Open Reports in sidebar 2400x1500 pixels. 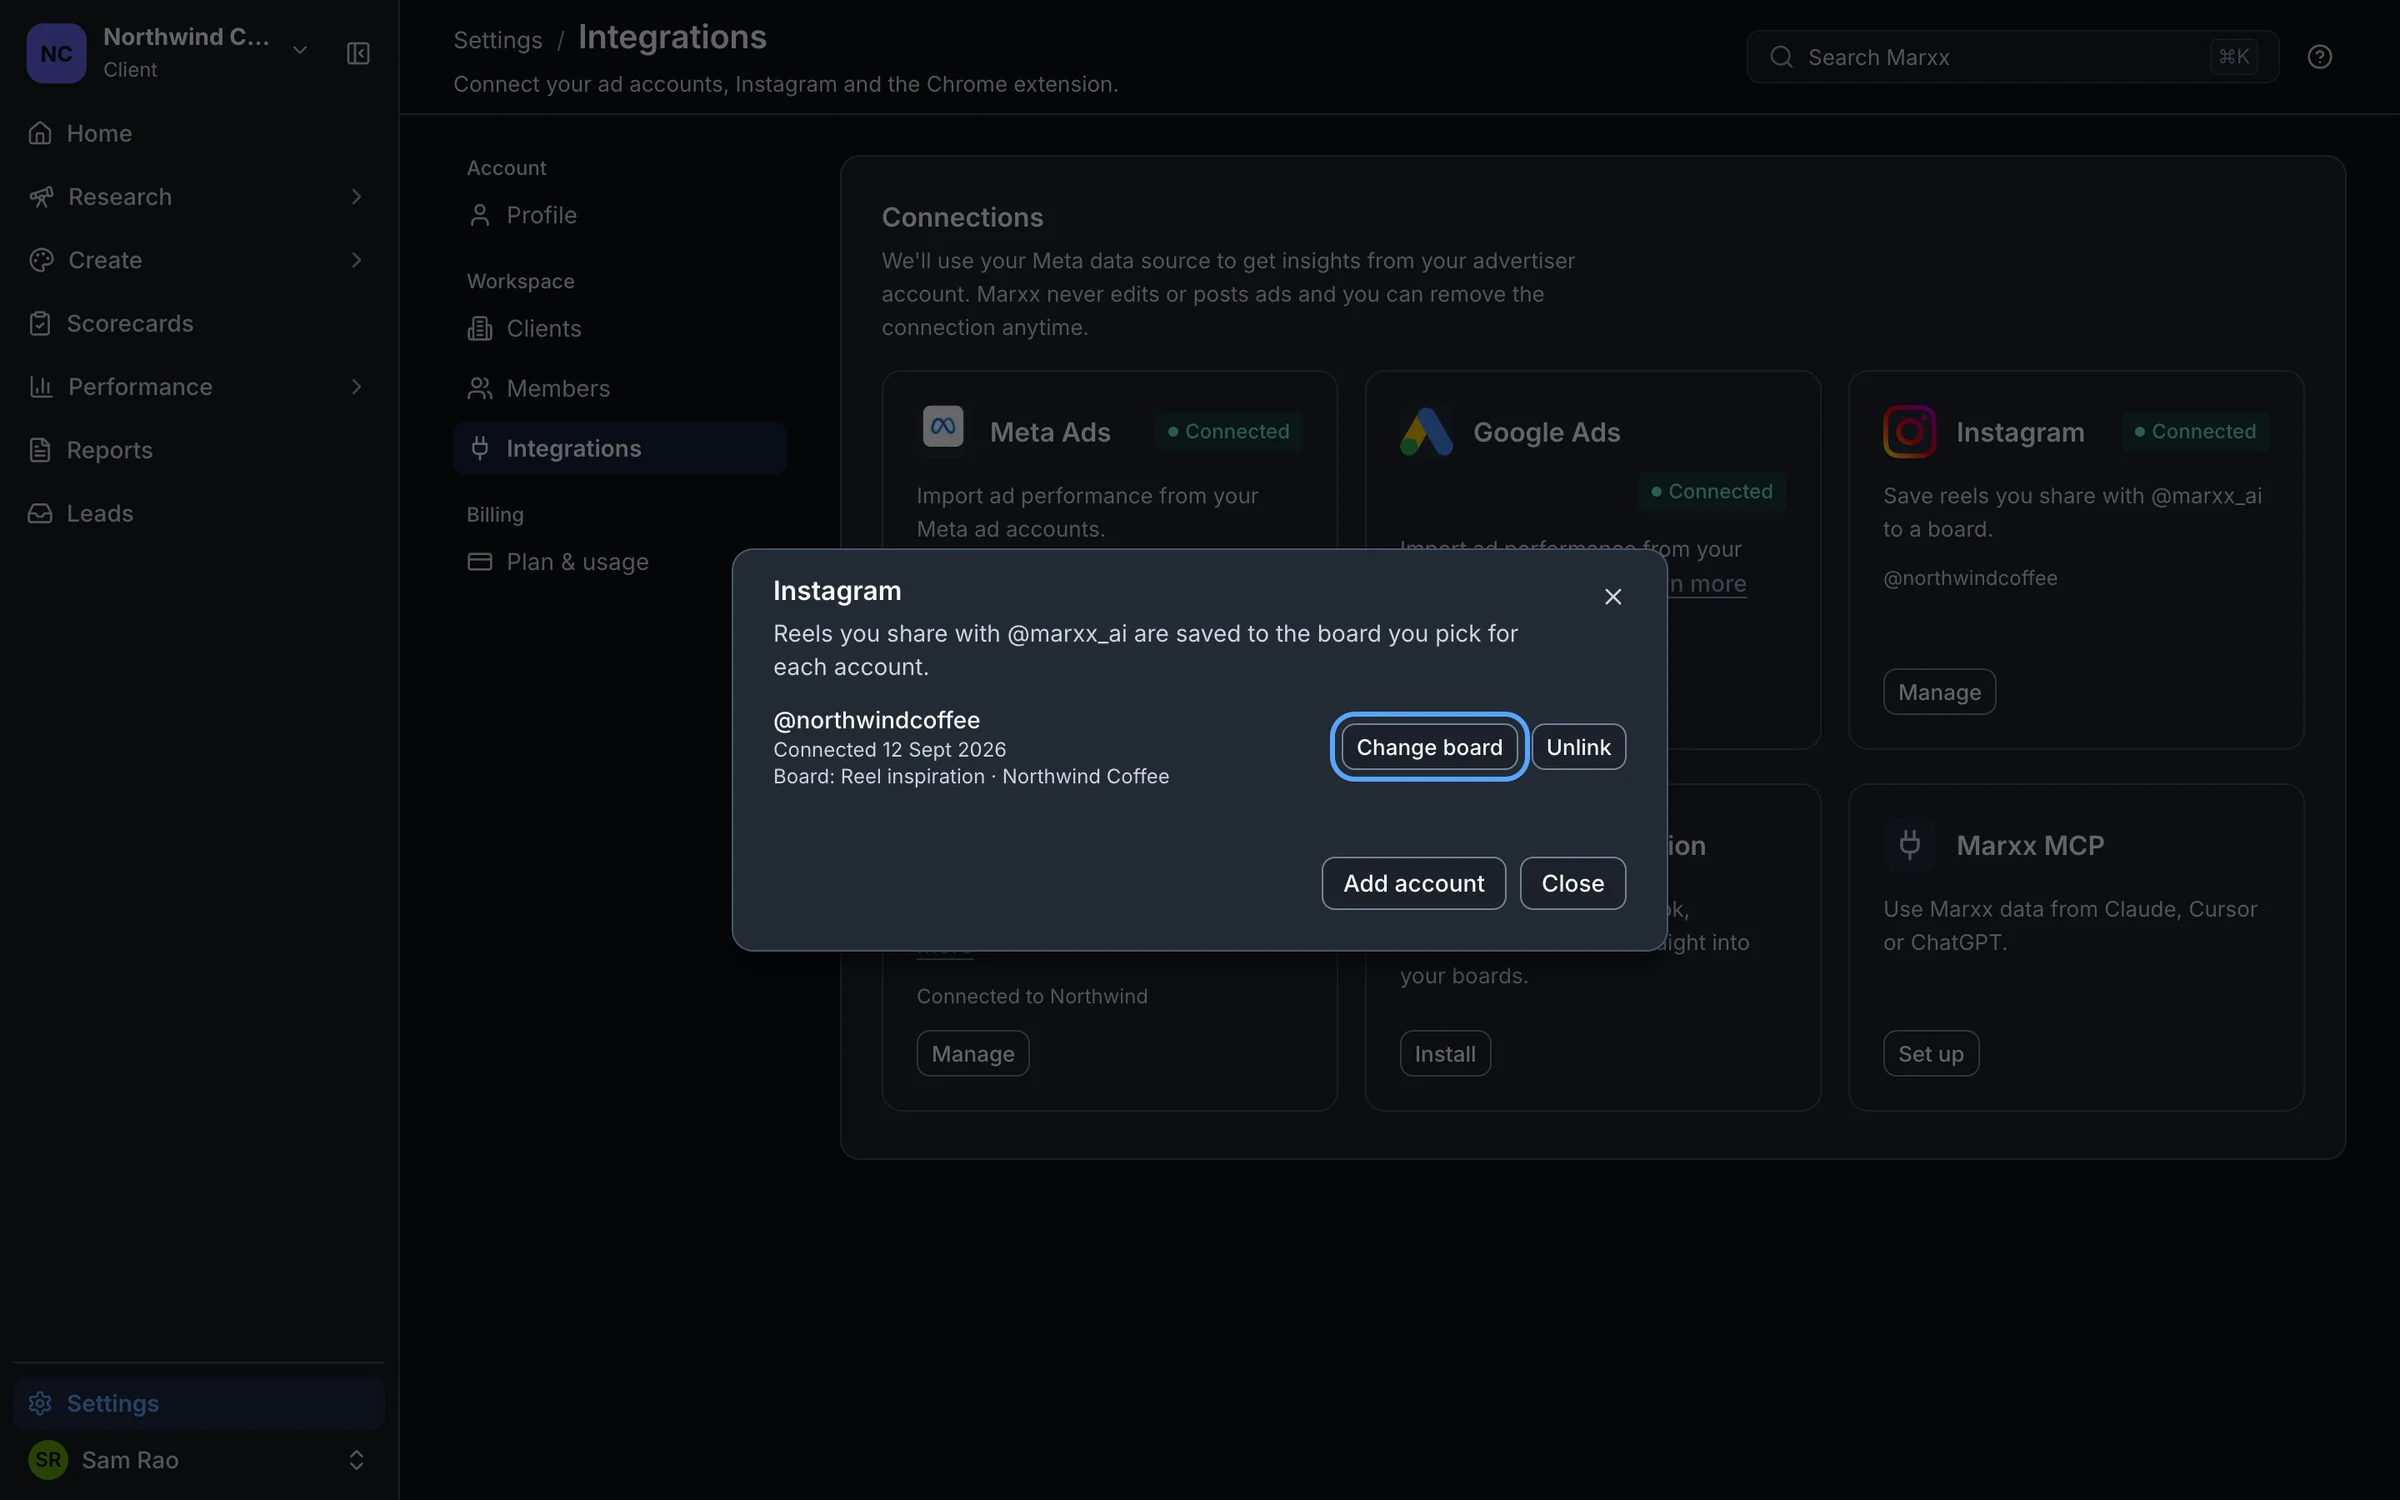point(198,450)
